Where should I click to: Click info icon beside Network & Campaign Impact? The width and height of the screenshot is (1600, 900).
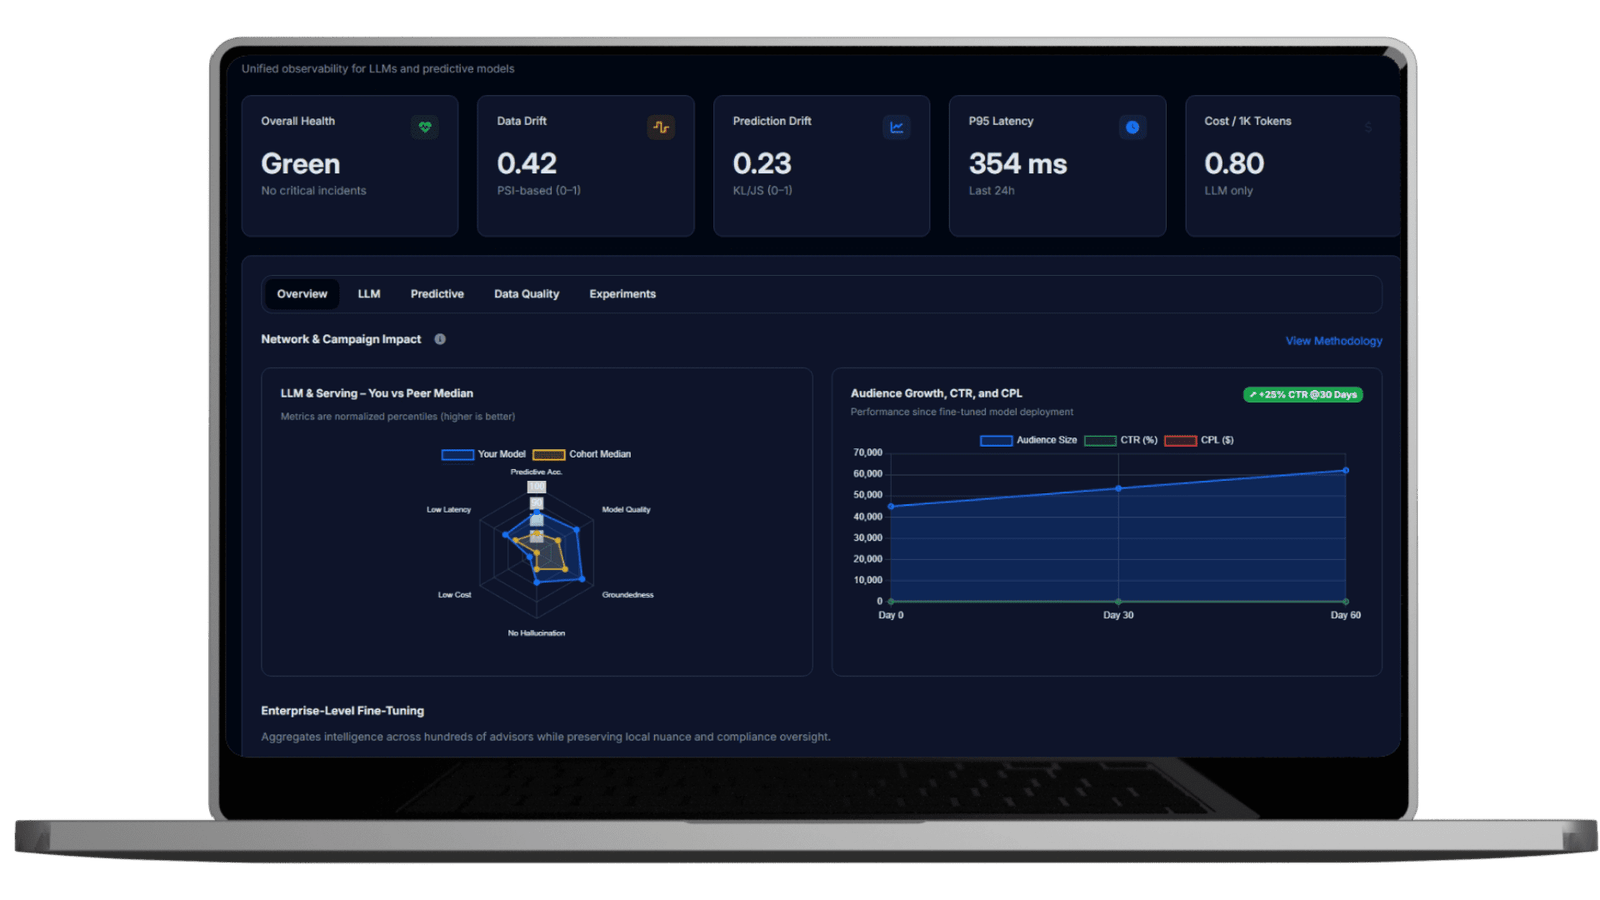pyautogui.click(x=440, y=339)
